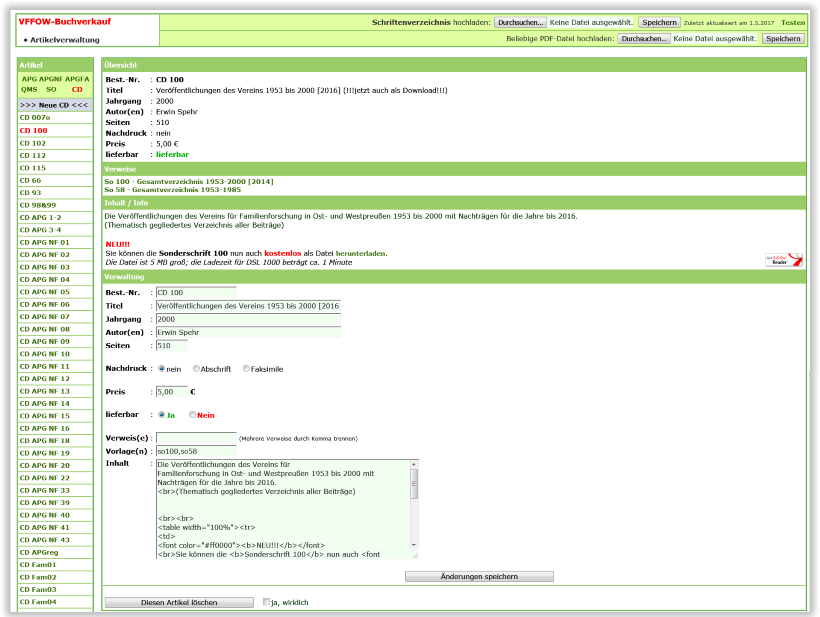Tick the 'ja, wirklich' confirmation checkbox
Viewport: 820px width, 617px height.
(x=266, y=602)
